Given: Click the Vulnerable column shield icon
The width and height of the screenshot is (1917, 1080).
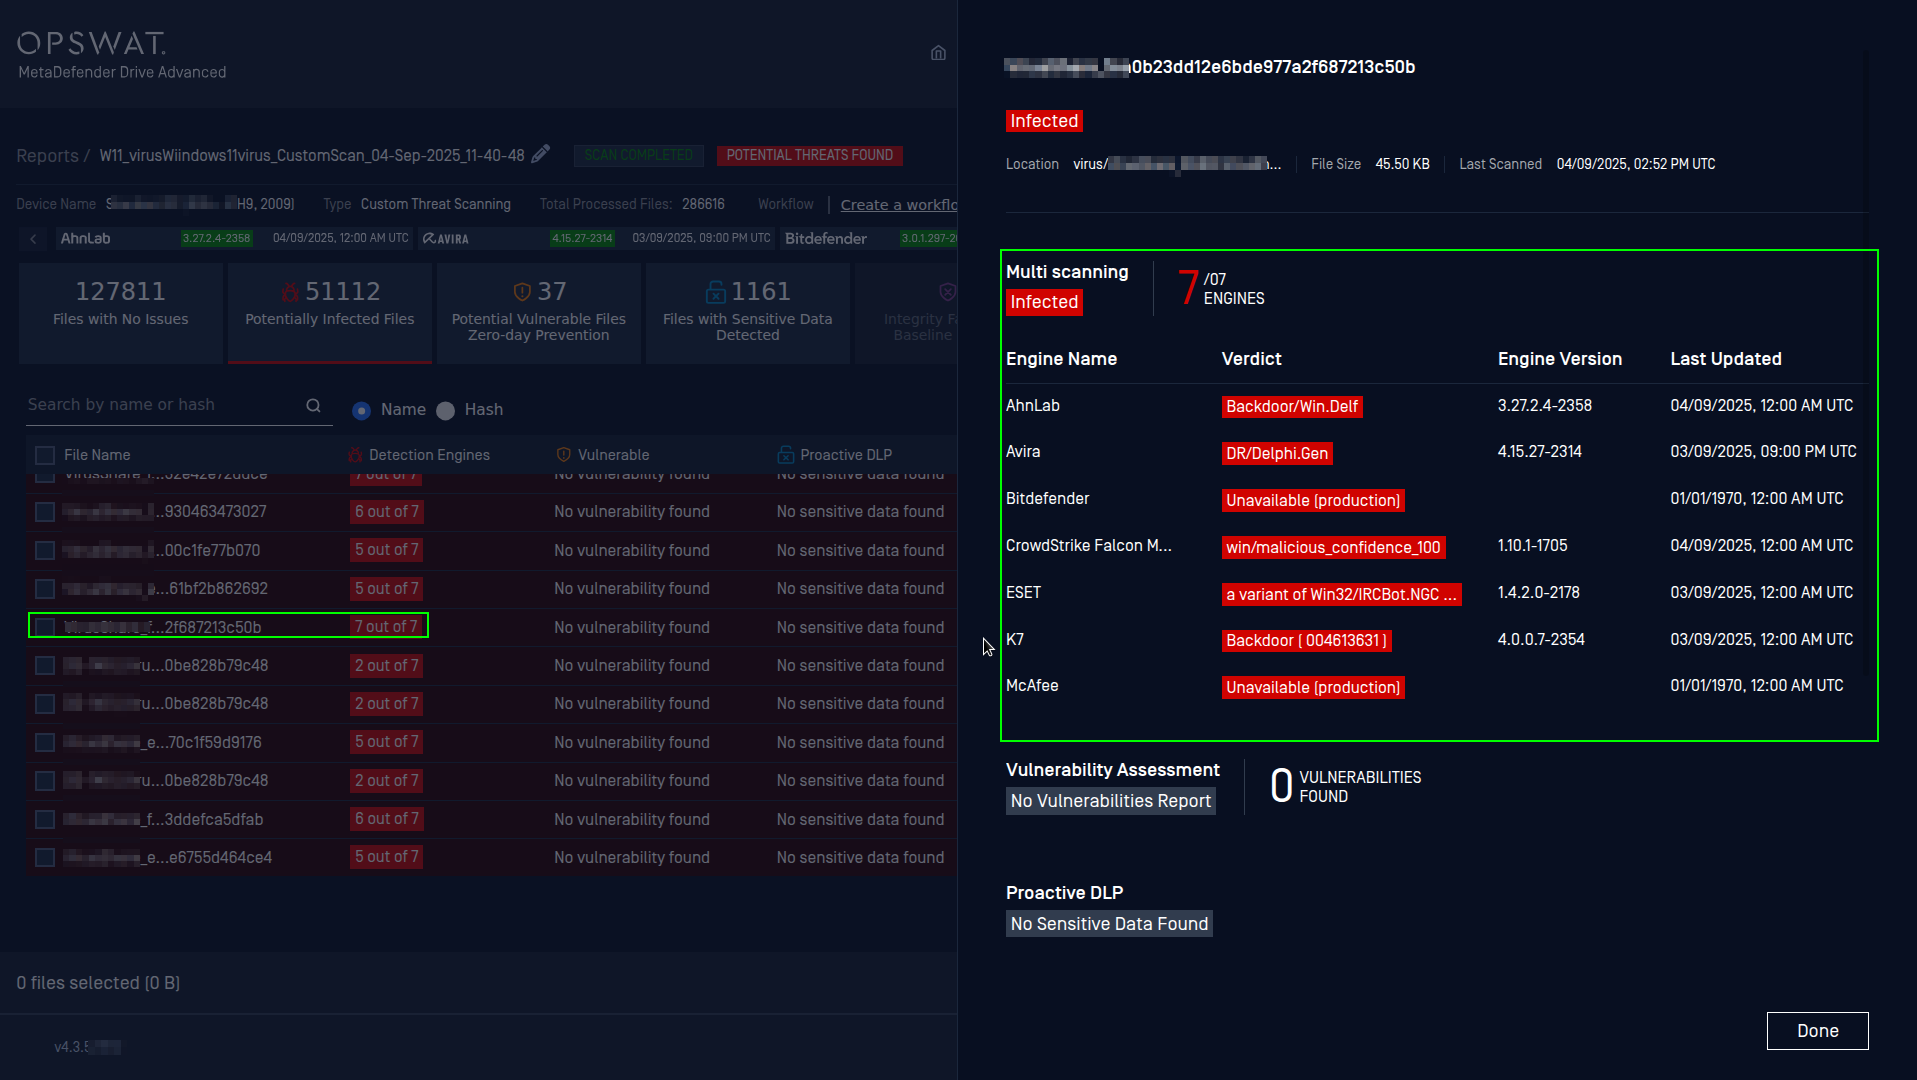Looking at the screenshot, I should coord(564,455).
